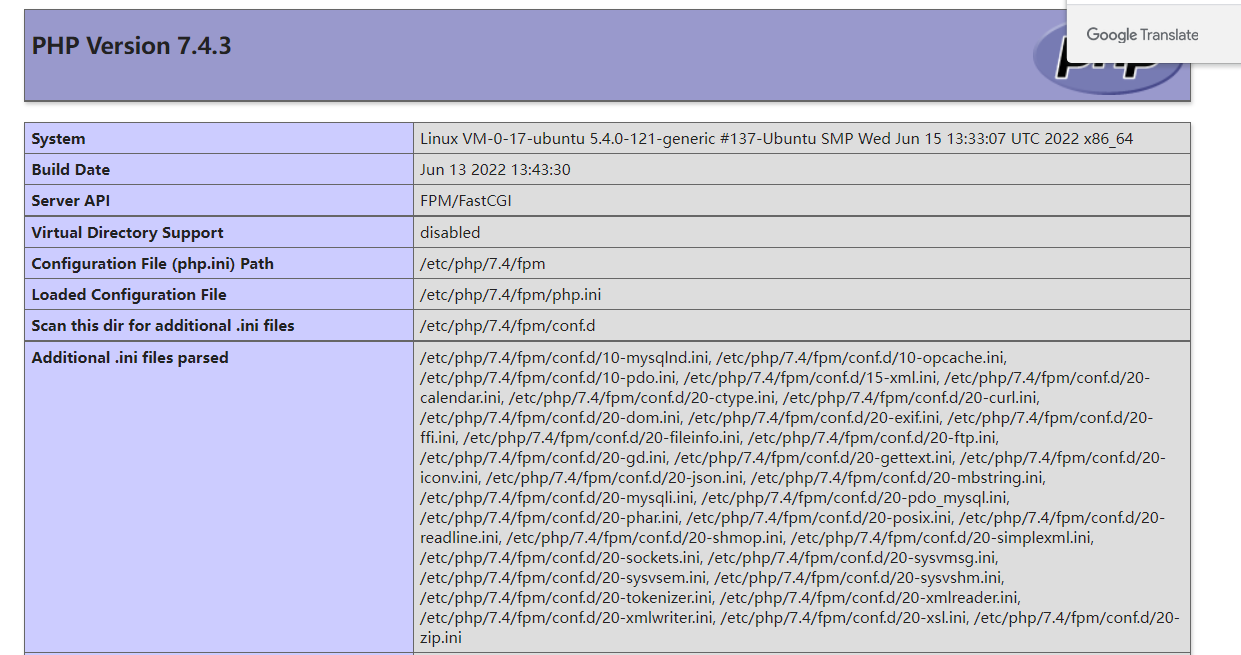Click the "Loaded Configuration File" label
Image resolution: width=1241 pixels, height=655 pixels.
click(129, 295)
